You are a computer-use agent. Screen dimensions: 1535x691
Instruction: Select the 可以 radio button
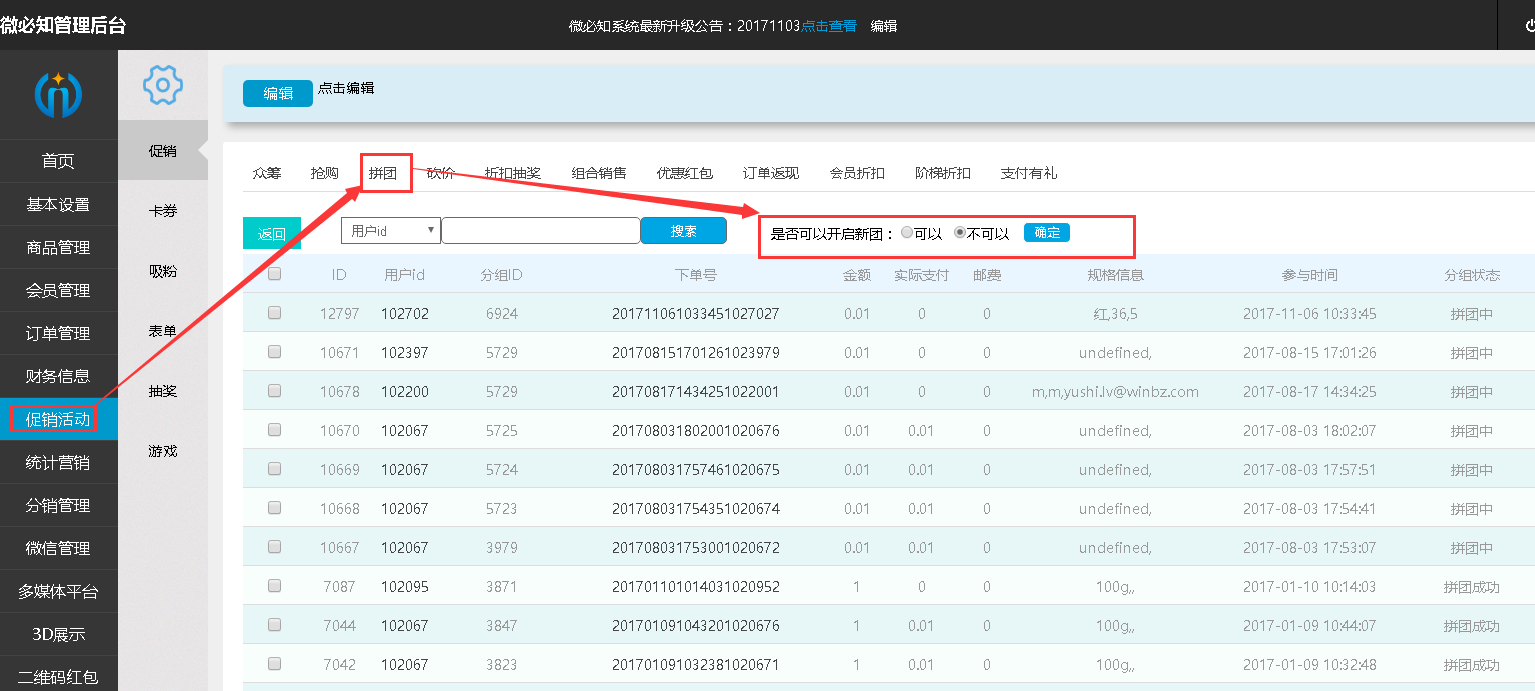[907, 233]
